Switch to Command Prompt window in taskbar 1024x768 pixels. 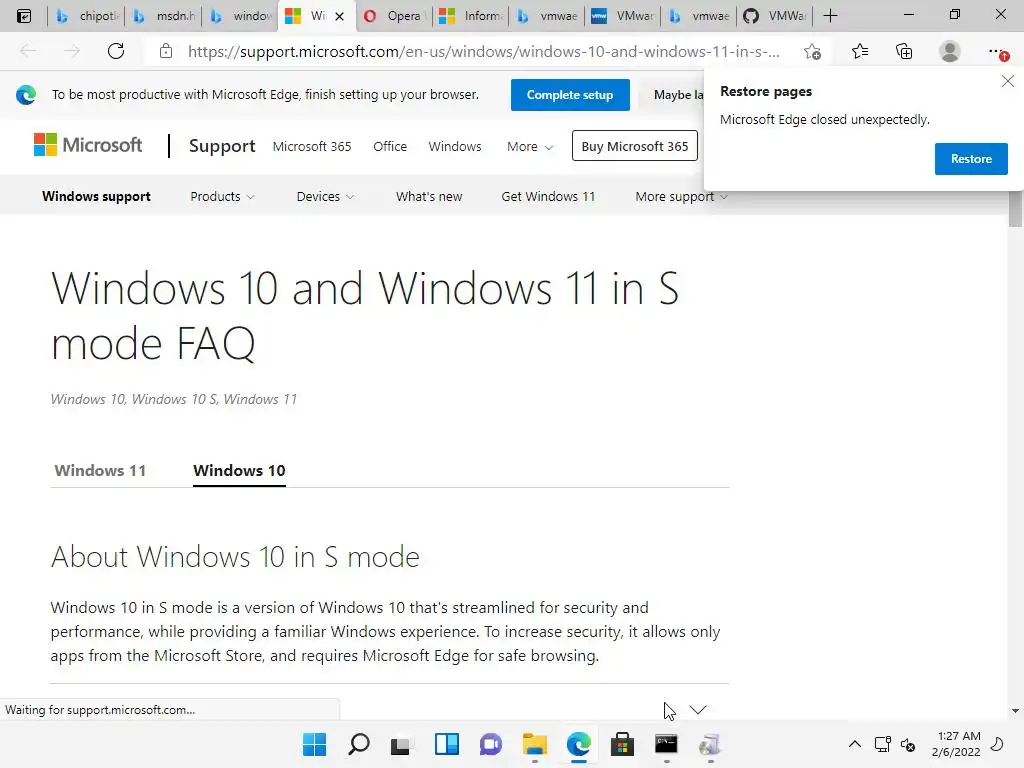pos(666,744)
